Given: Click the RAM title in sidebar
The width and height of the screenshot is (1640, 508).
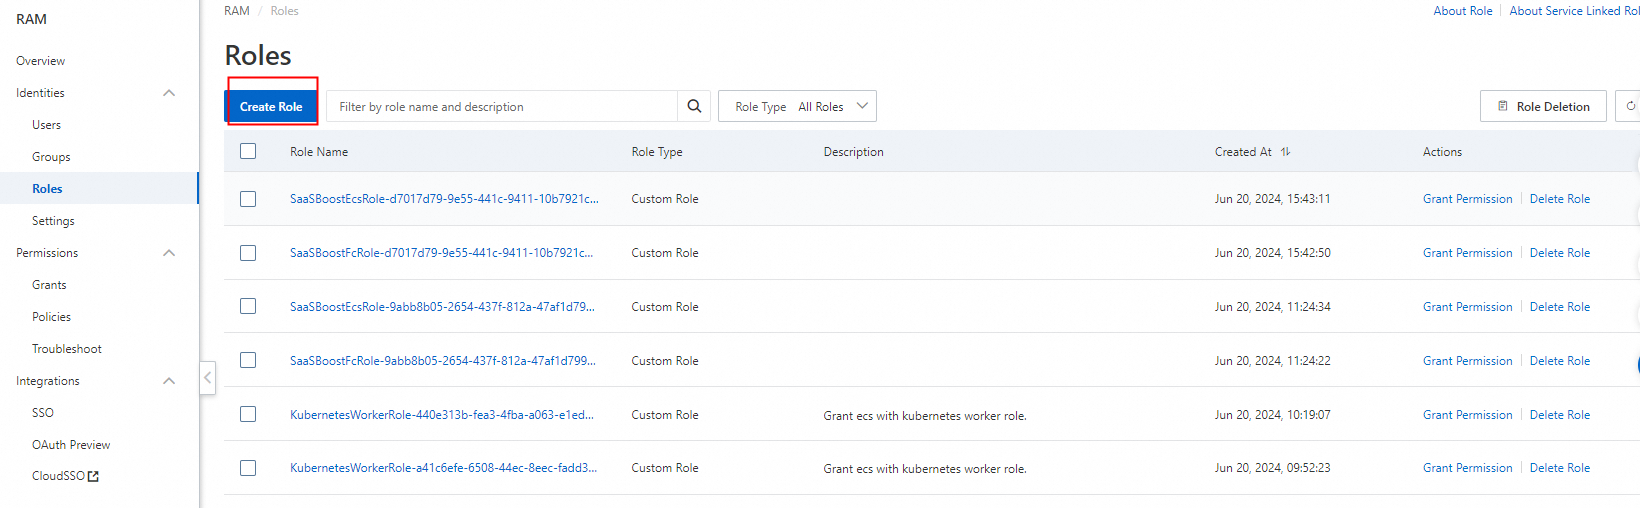Looking at the screenshot, I should 31,19.
